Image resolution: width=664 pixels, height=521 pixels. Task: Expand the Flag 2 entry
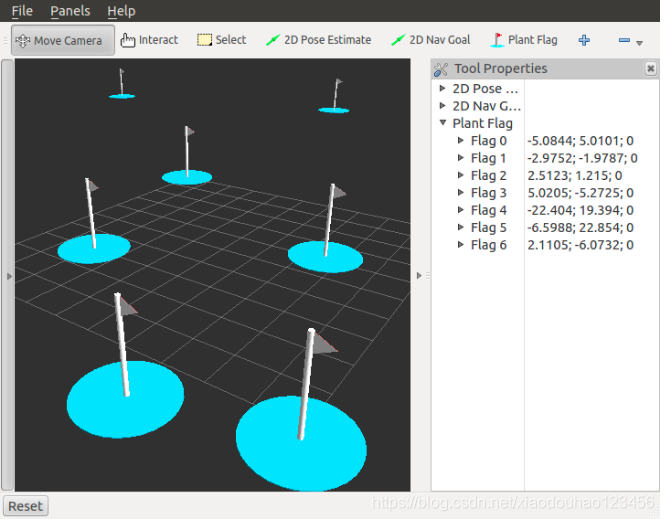[x=461, y=175]
